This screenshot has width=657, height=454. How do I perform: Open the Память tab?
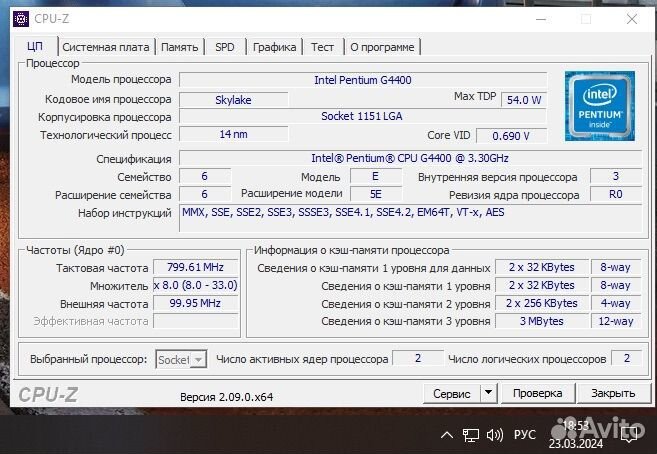pyautogui.click(x=179, y=47)
